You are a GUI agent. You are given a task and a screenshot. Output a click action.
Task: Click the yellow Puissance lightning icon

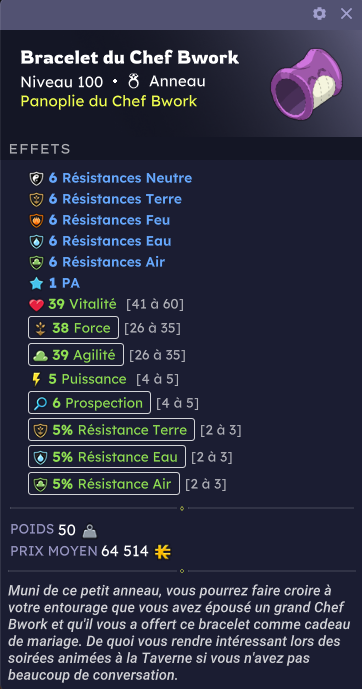[x=37, y=379]
